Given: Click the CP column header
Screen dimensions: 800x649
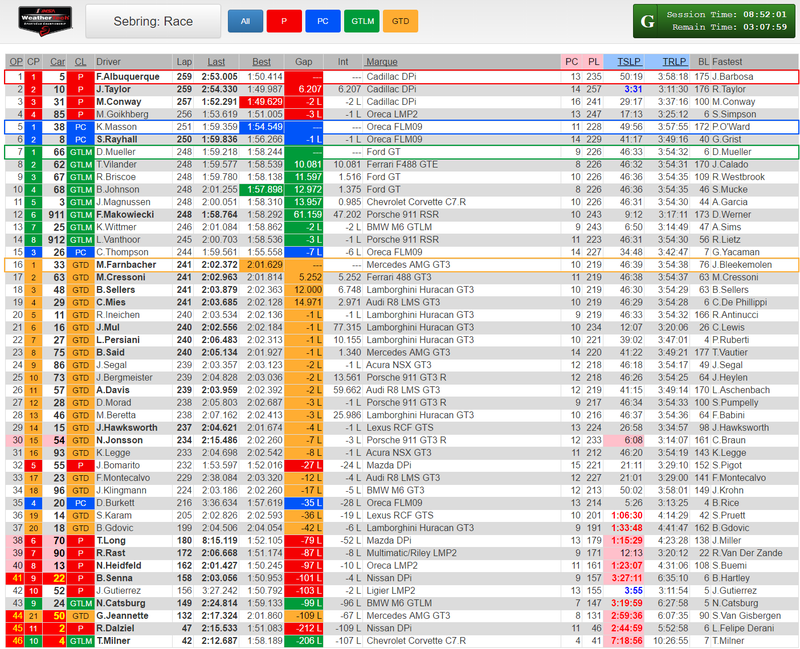Looking at the screenshot, I should [33, 62].
